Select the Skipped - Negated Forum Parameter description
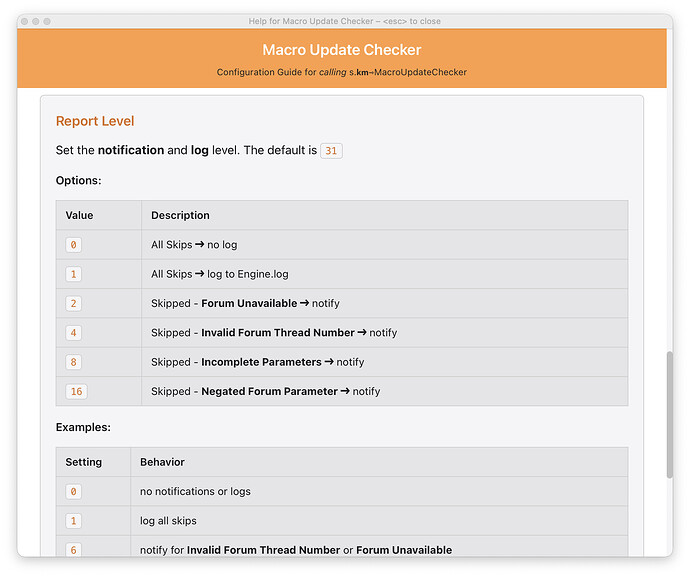 point(265,391)
